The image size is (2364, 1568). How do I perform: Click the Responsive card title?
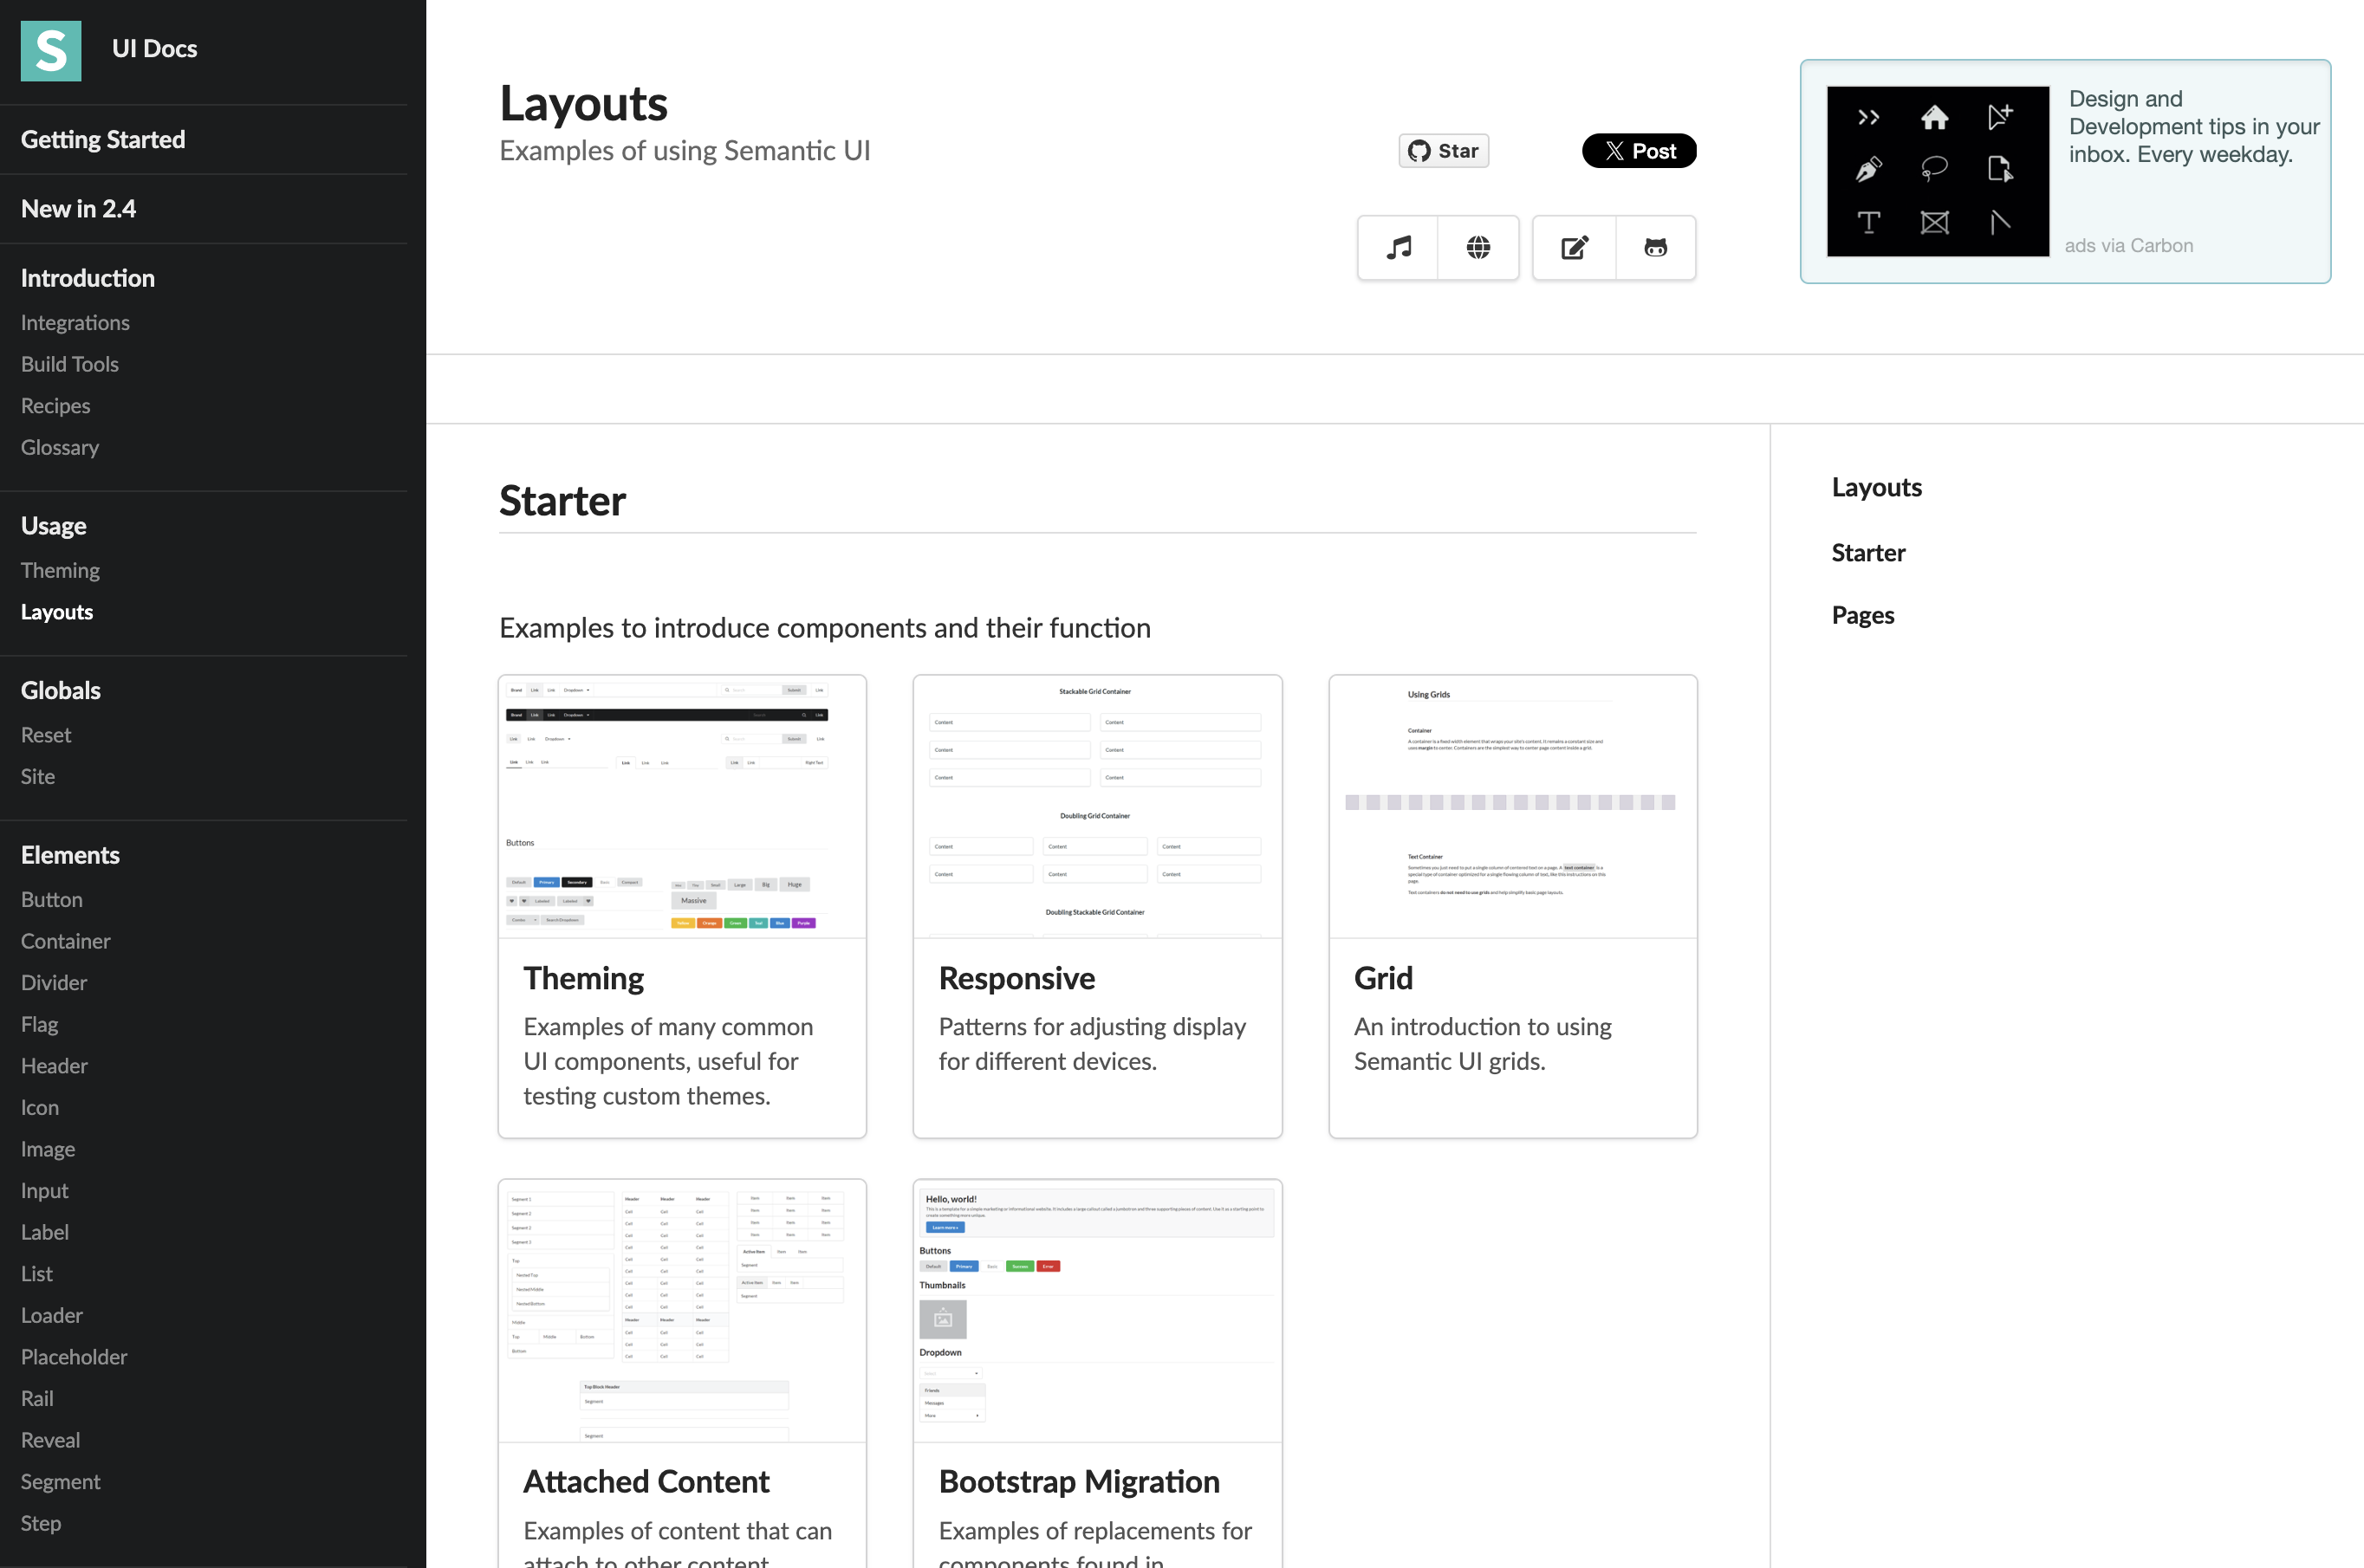[x=1017, y=978]
